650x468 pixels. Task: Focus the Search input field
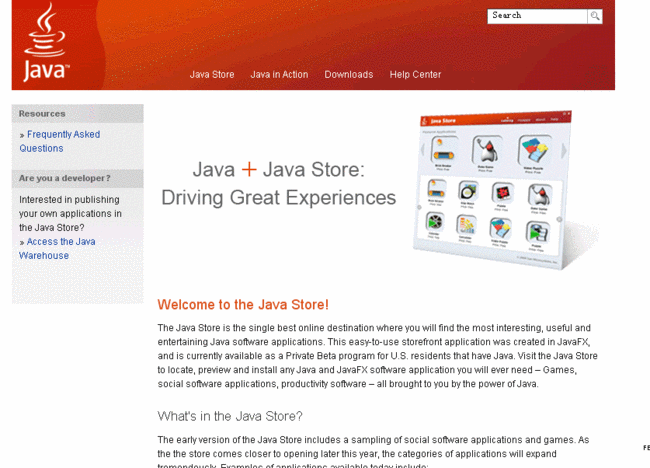click(537, 16)
